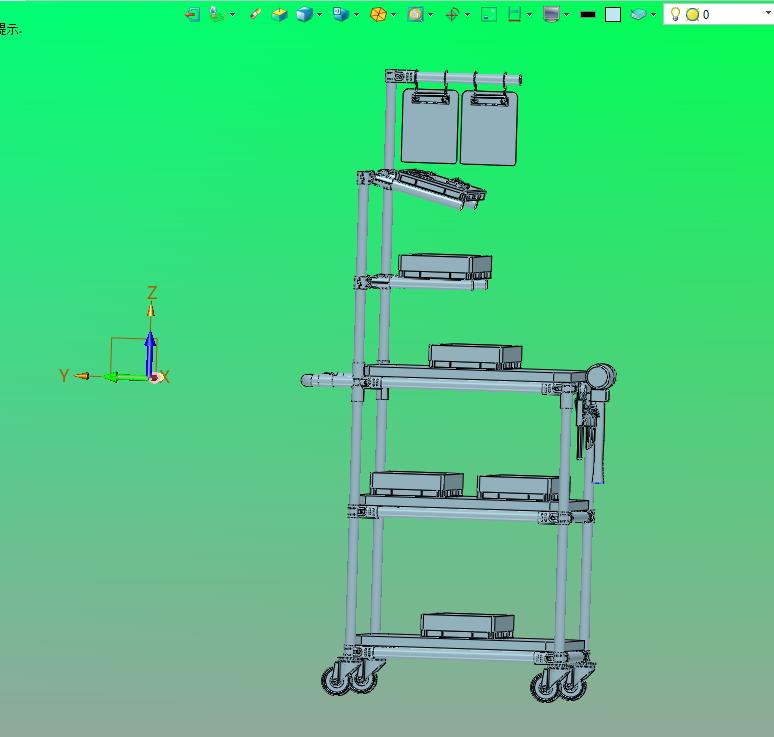Click the orange polygon mesh icon

[x=378, y=14]
